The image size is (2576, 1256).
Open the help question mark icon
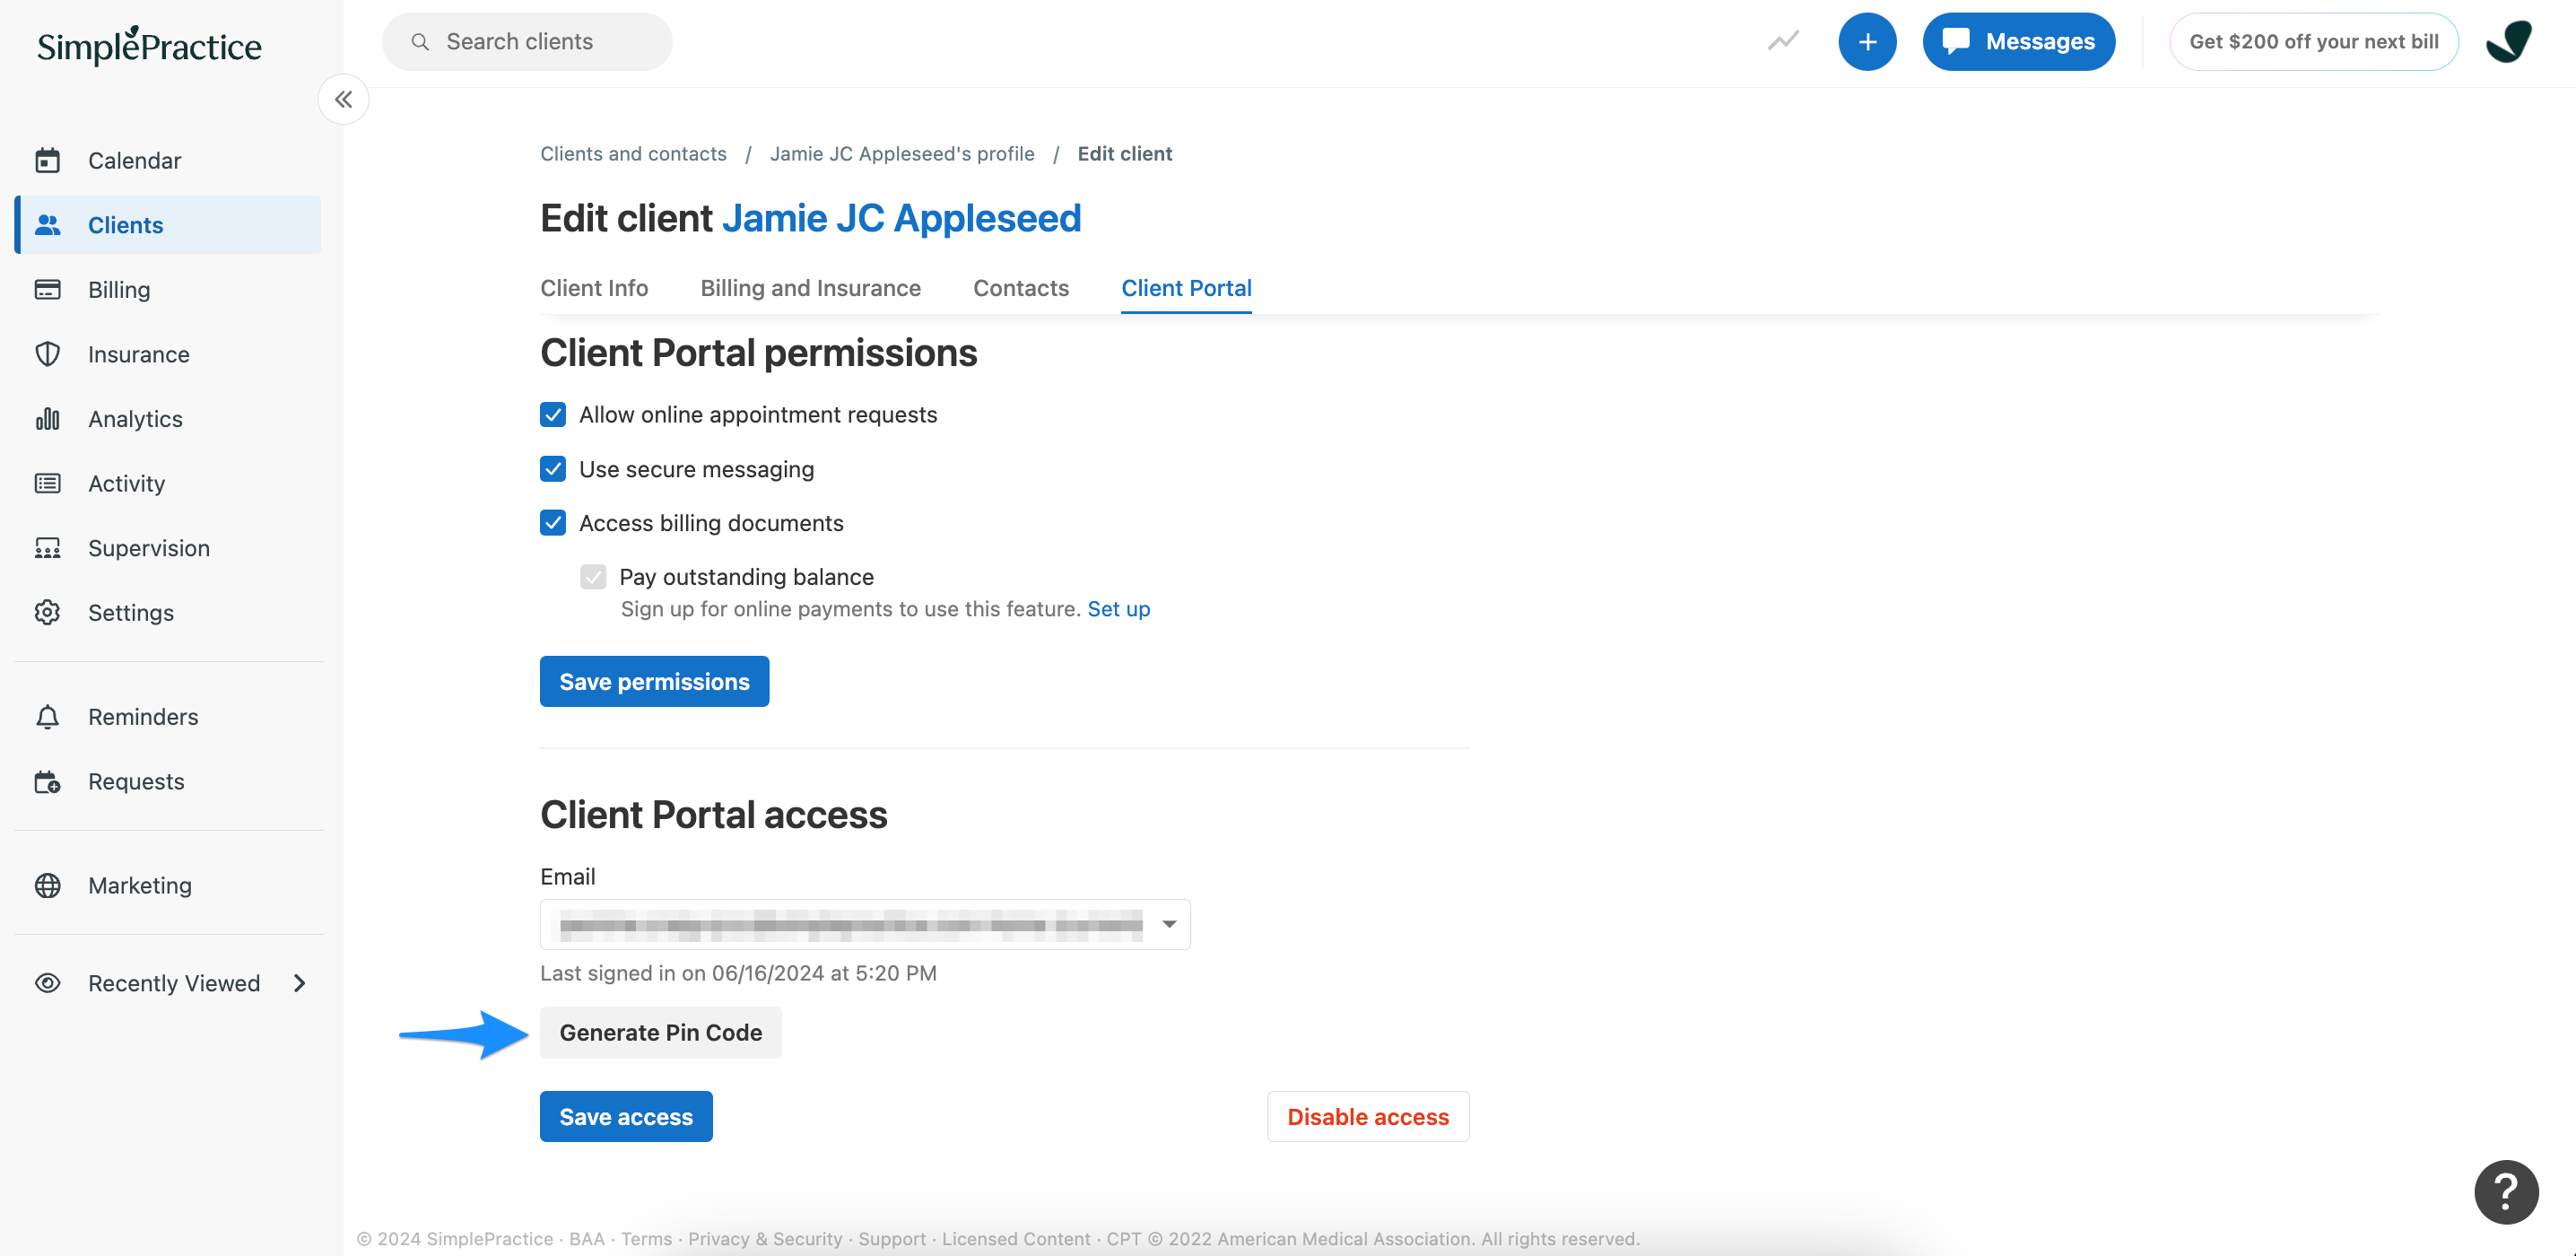tap(2505, 1191)
